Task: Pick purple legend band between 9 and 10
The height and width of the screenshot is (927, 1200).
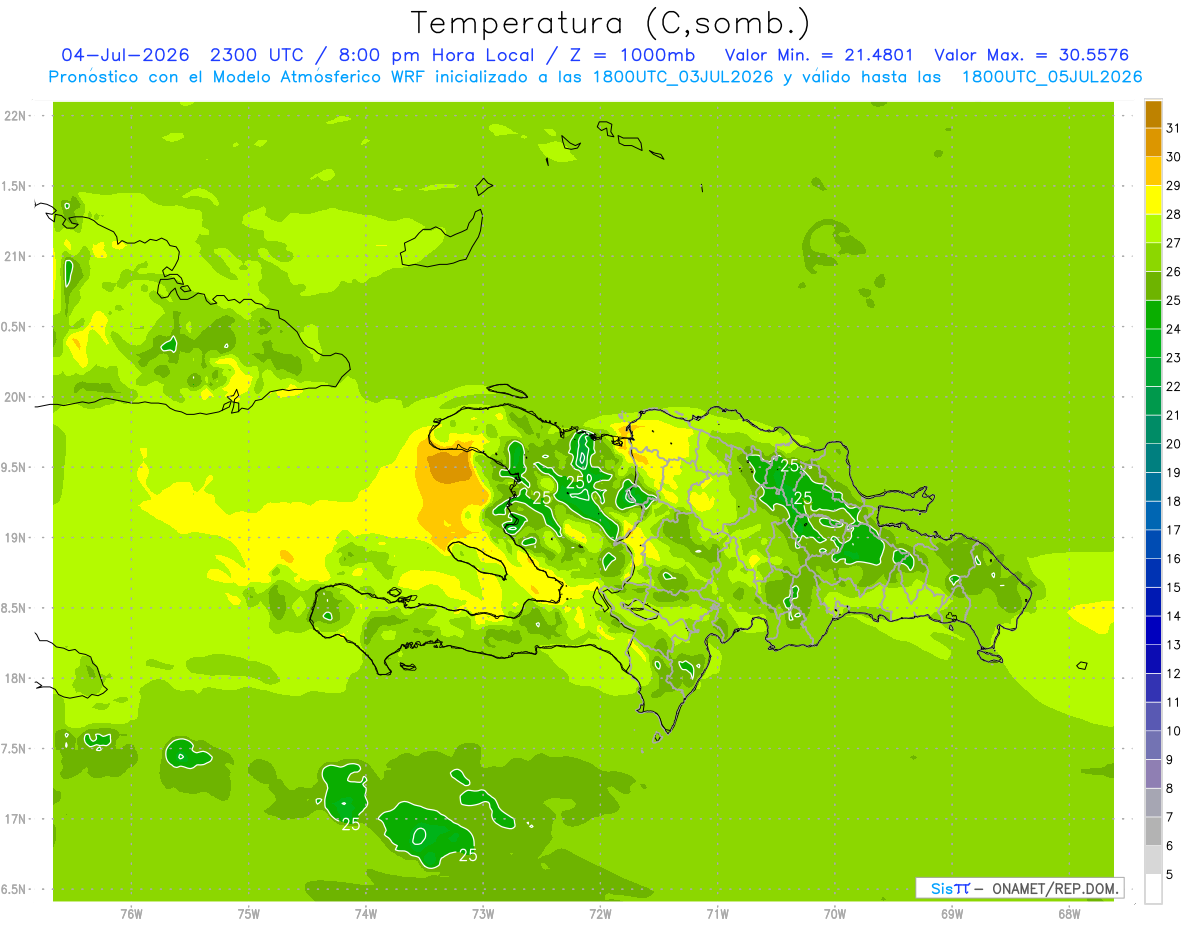Action: pyautogui.click(x=1153, y=746)
